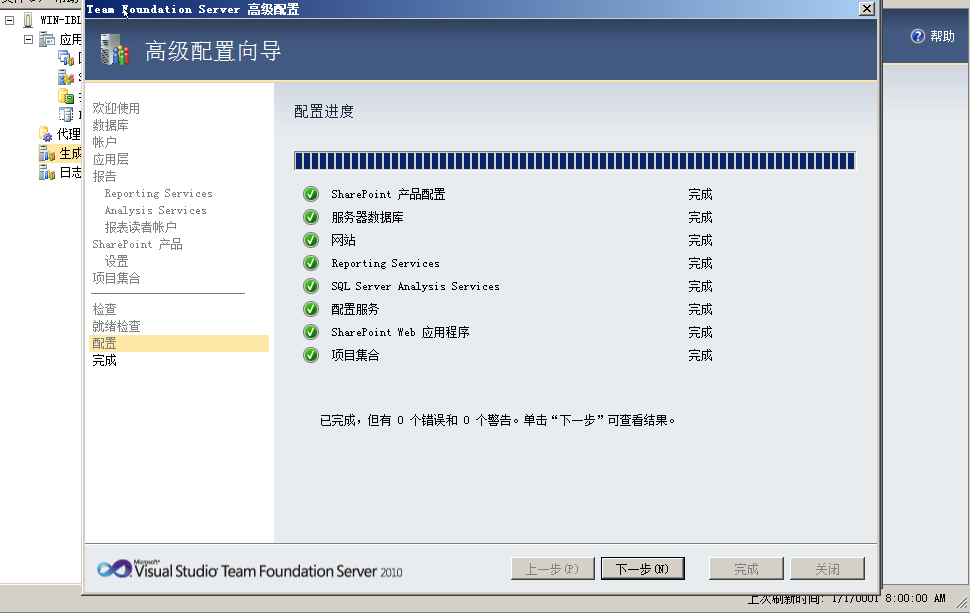The image size is (970, 613).
Task: Select 完成 step in sidebar
Action: [x=104, y=361]
